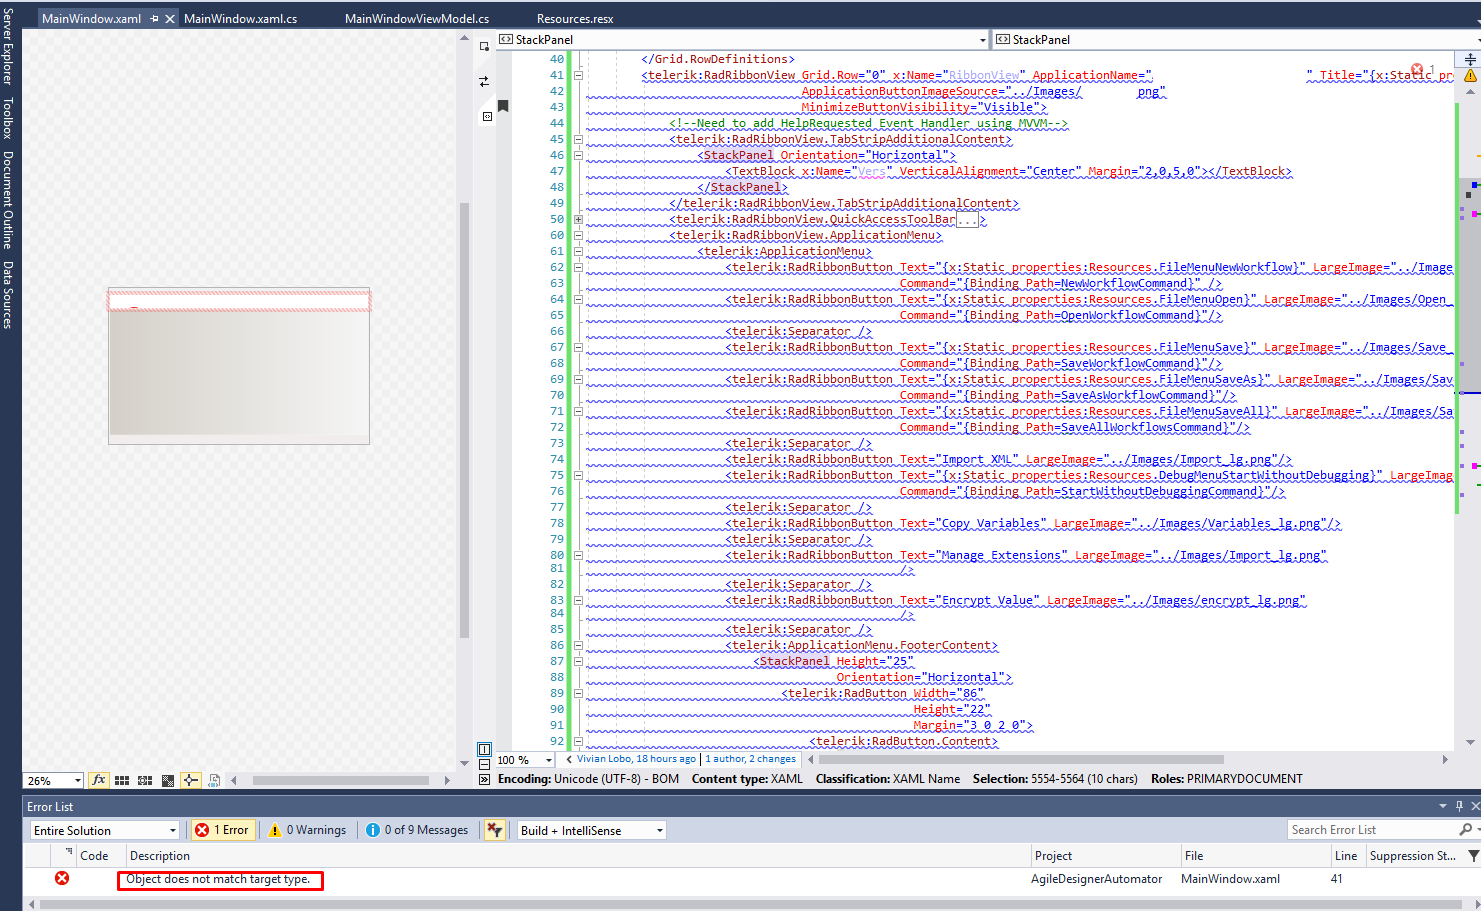Sort by the Line column header

pyautogui.click(x=1347, y=856)
